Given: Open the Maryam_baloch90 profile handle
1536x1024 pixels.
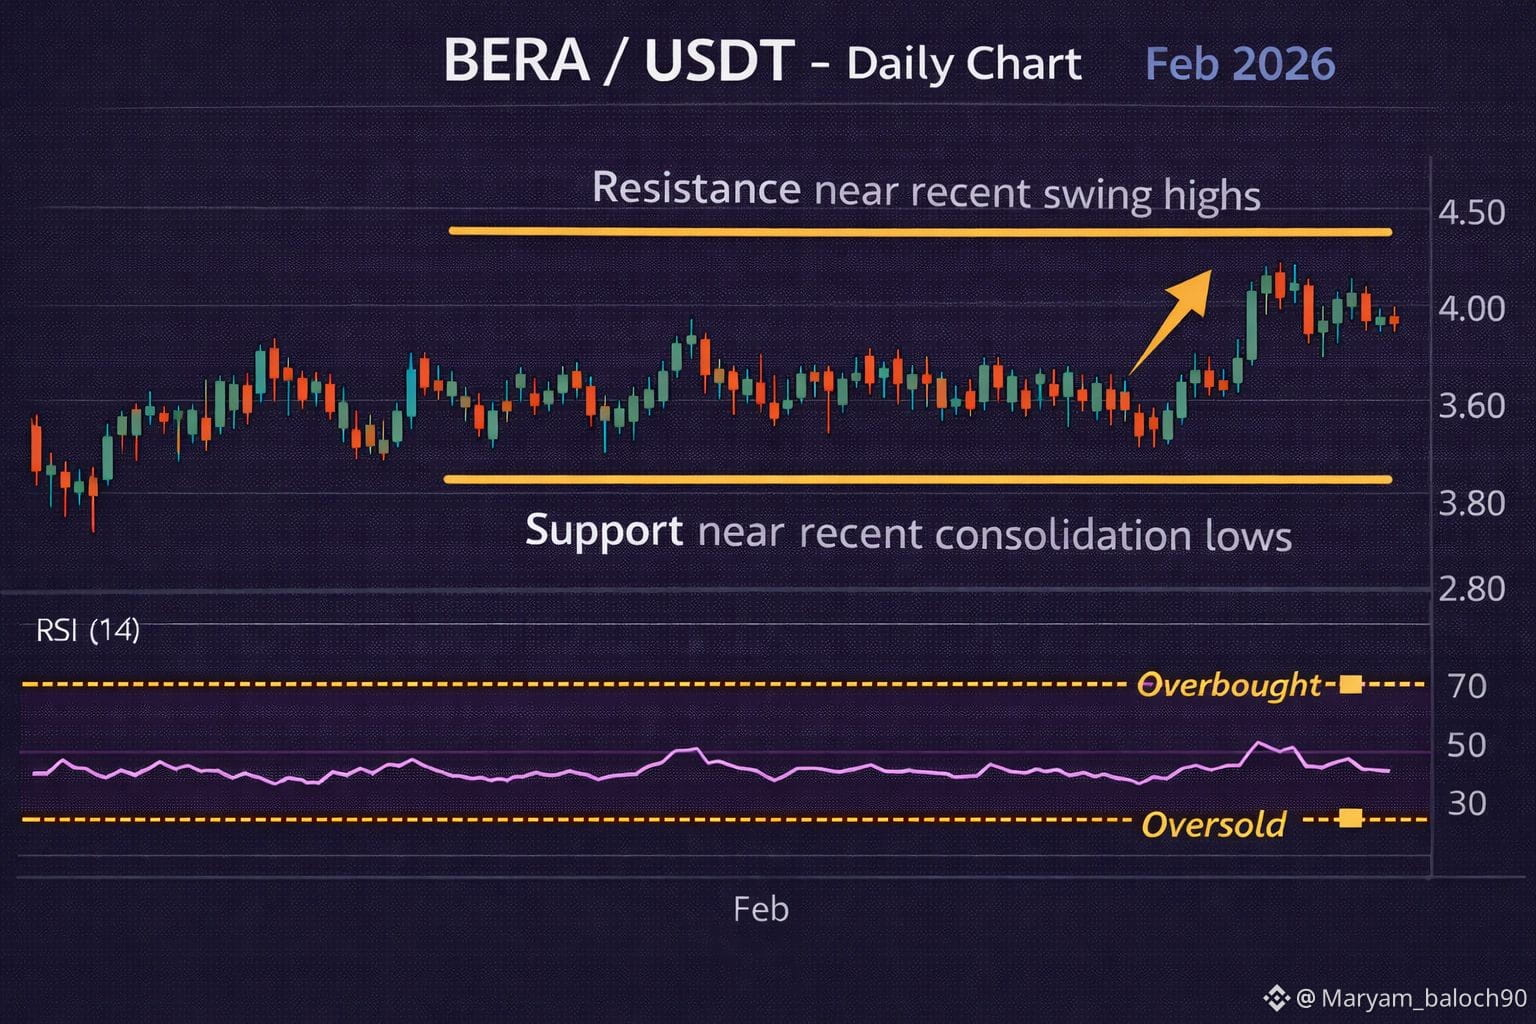Looking at the screenshot, I should pyautogui.click(x=1412, y=998).
